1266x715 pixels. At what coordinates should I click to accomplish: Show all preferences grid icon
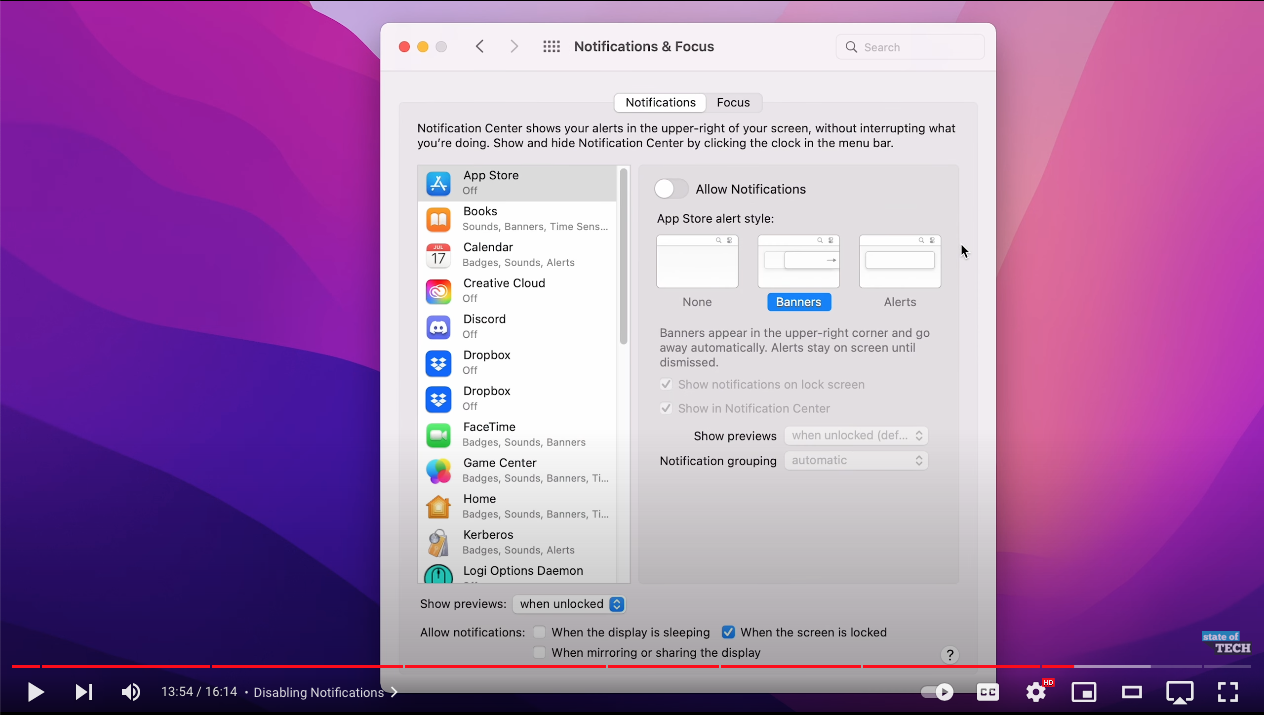coord(551,46)
